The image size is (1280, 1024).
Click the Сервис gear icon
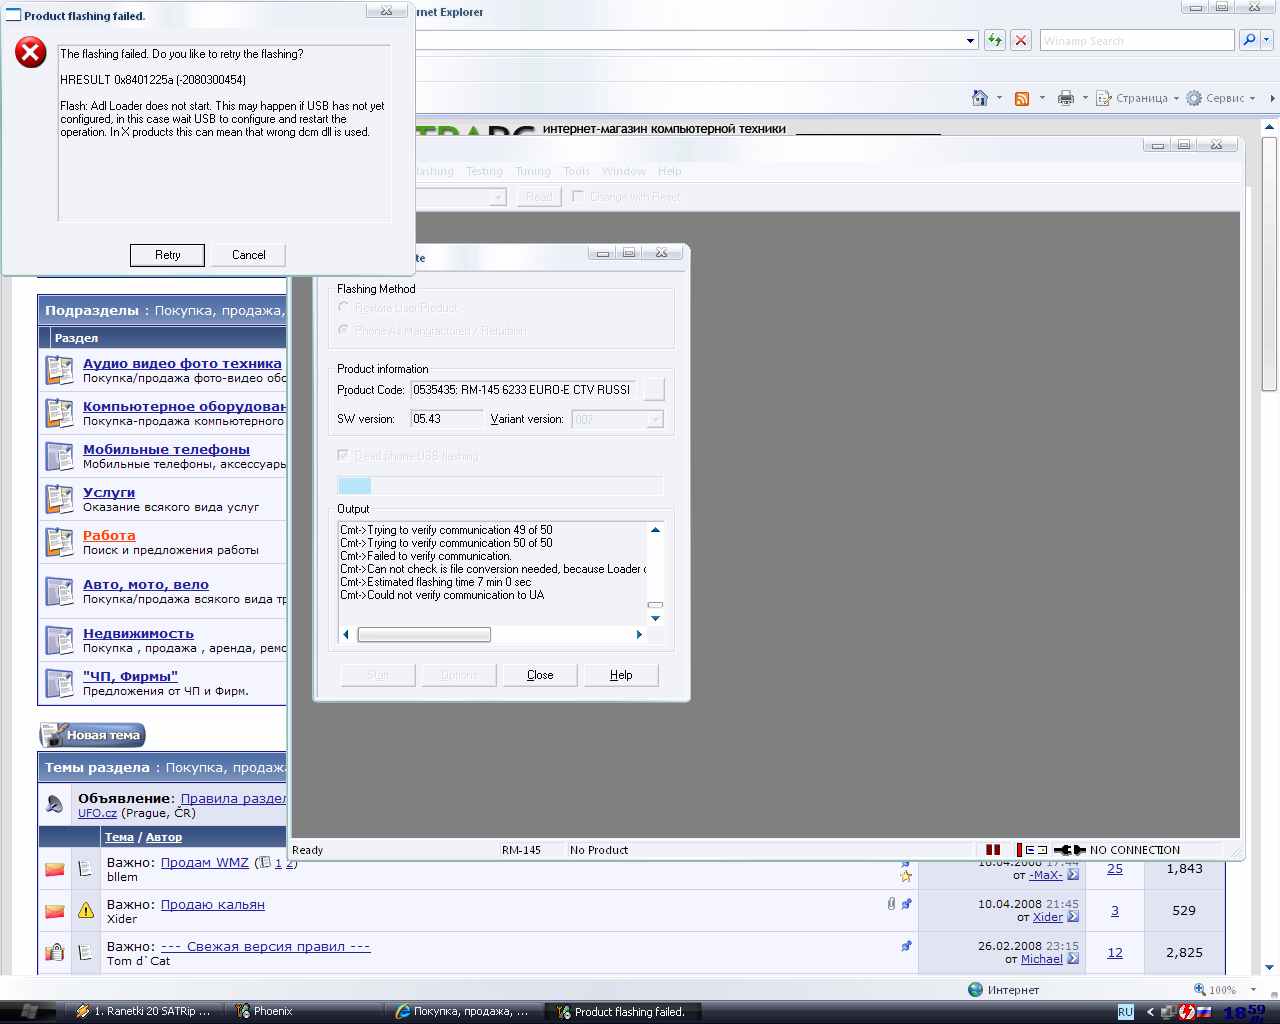click(x=1194, y=98)
